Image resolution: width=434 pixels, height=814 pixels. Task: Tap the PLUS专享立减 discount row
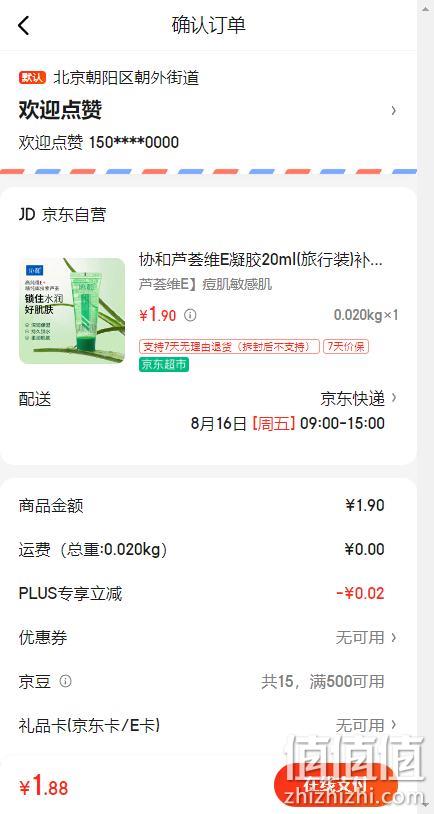click(208, 593)
